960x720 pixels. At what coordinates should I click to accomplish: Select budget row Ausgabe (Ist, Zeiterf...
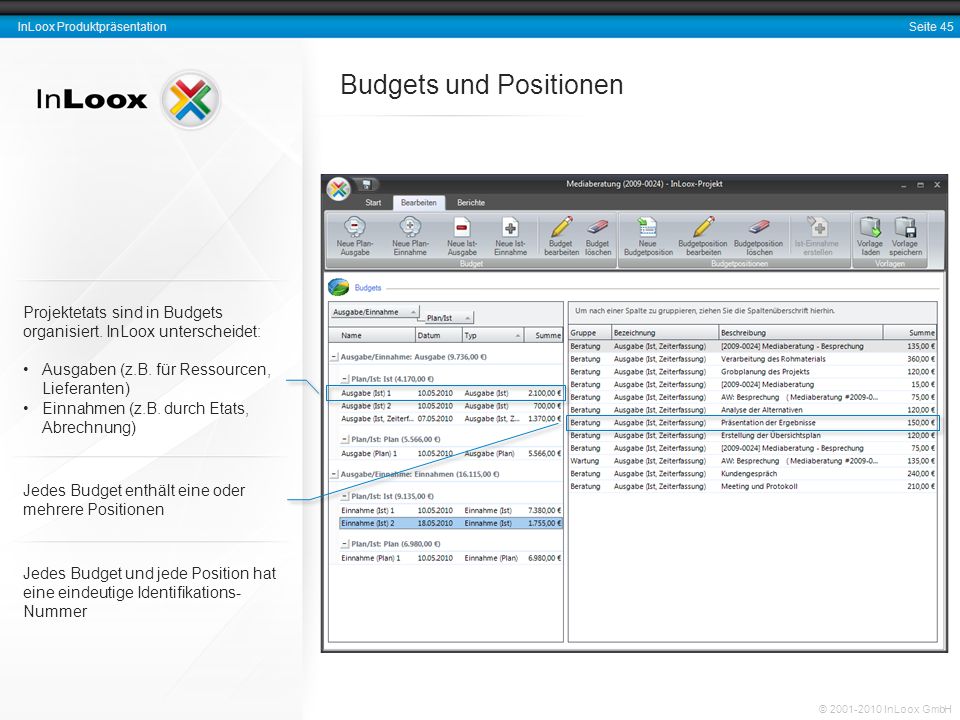[x=451, y=419]
